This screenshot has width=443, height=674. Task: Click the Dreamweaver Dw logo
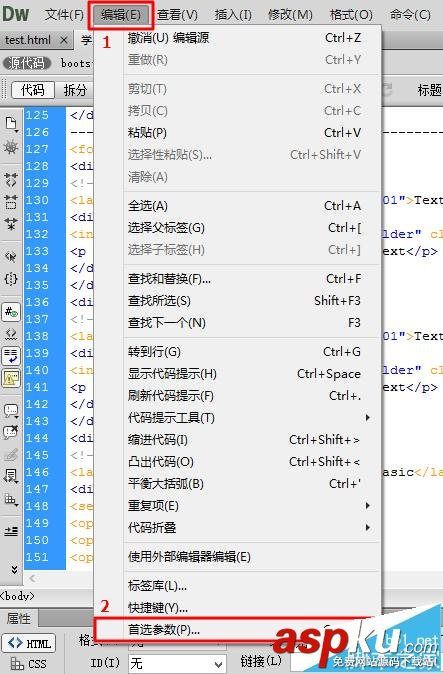pos(15,14)
